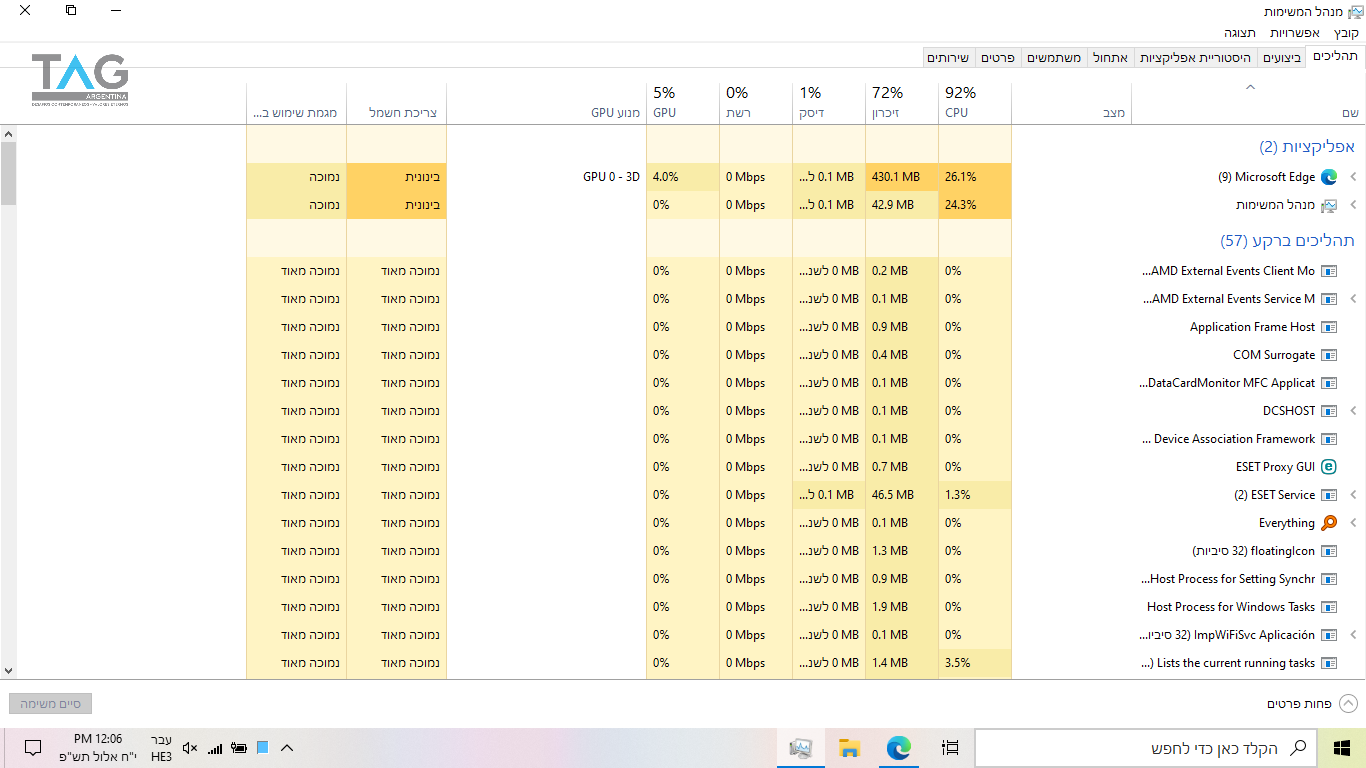Image resolution: width=1366 pixels, height=768 pixels.
Task: Sort by GPU percentage column header
Action: (683, 102)
